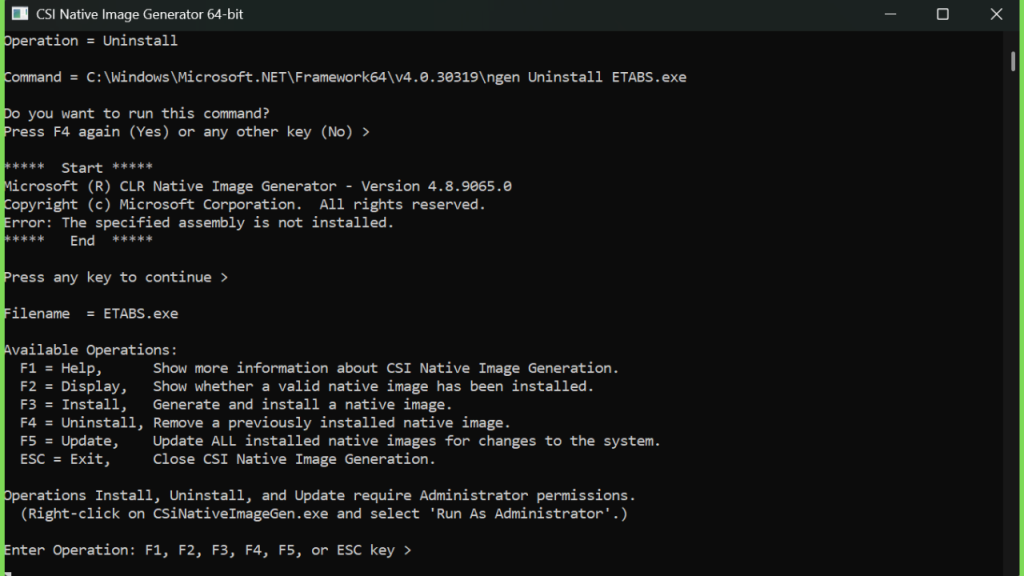Click the console app icon in title bar
Image resolution: width=1024 pixels, height=576 pixels.
pos(20,14)
